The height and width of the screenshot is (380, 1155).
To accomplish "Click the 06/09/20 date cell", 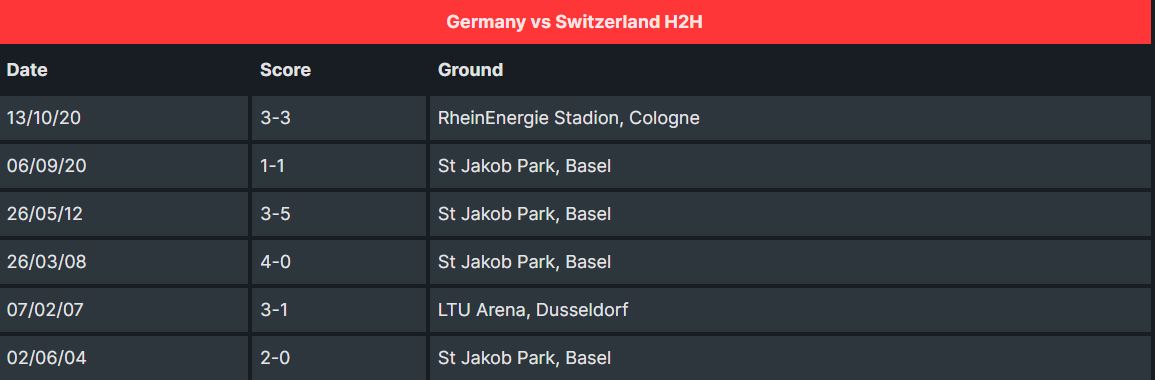I will 124,166.
